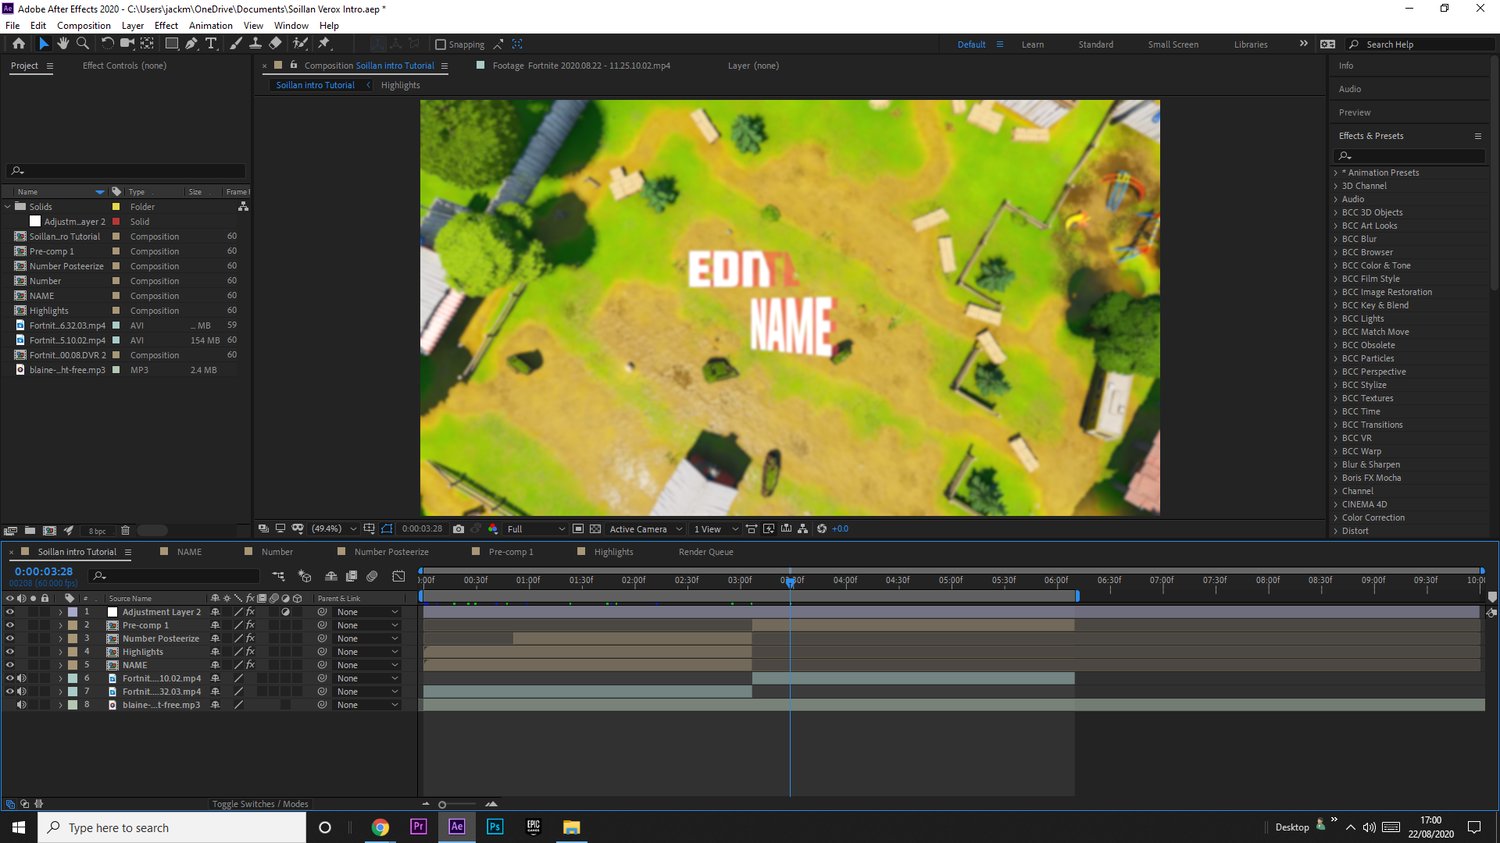1500x843 pixels.
Task: Switch to the Render Queue tab
Action: click(706, 552)
